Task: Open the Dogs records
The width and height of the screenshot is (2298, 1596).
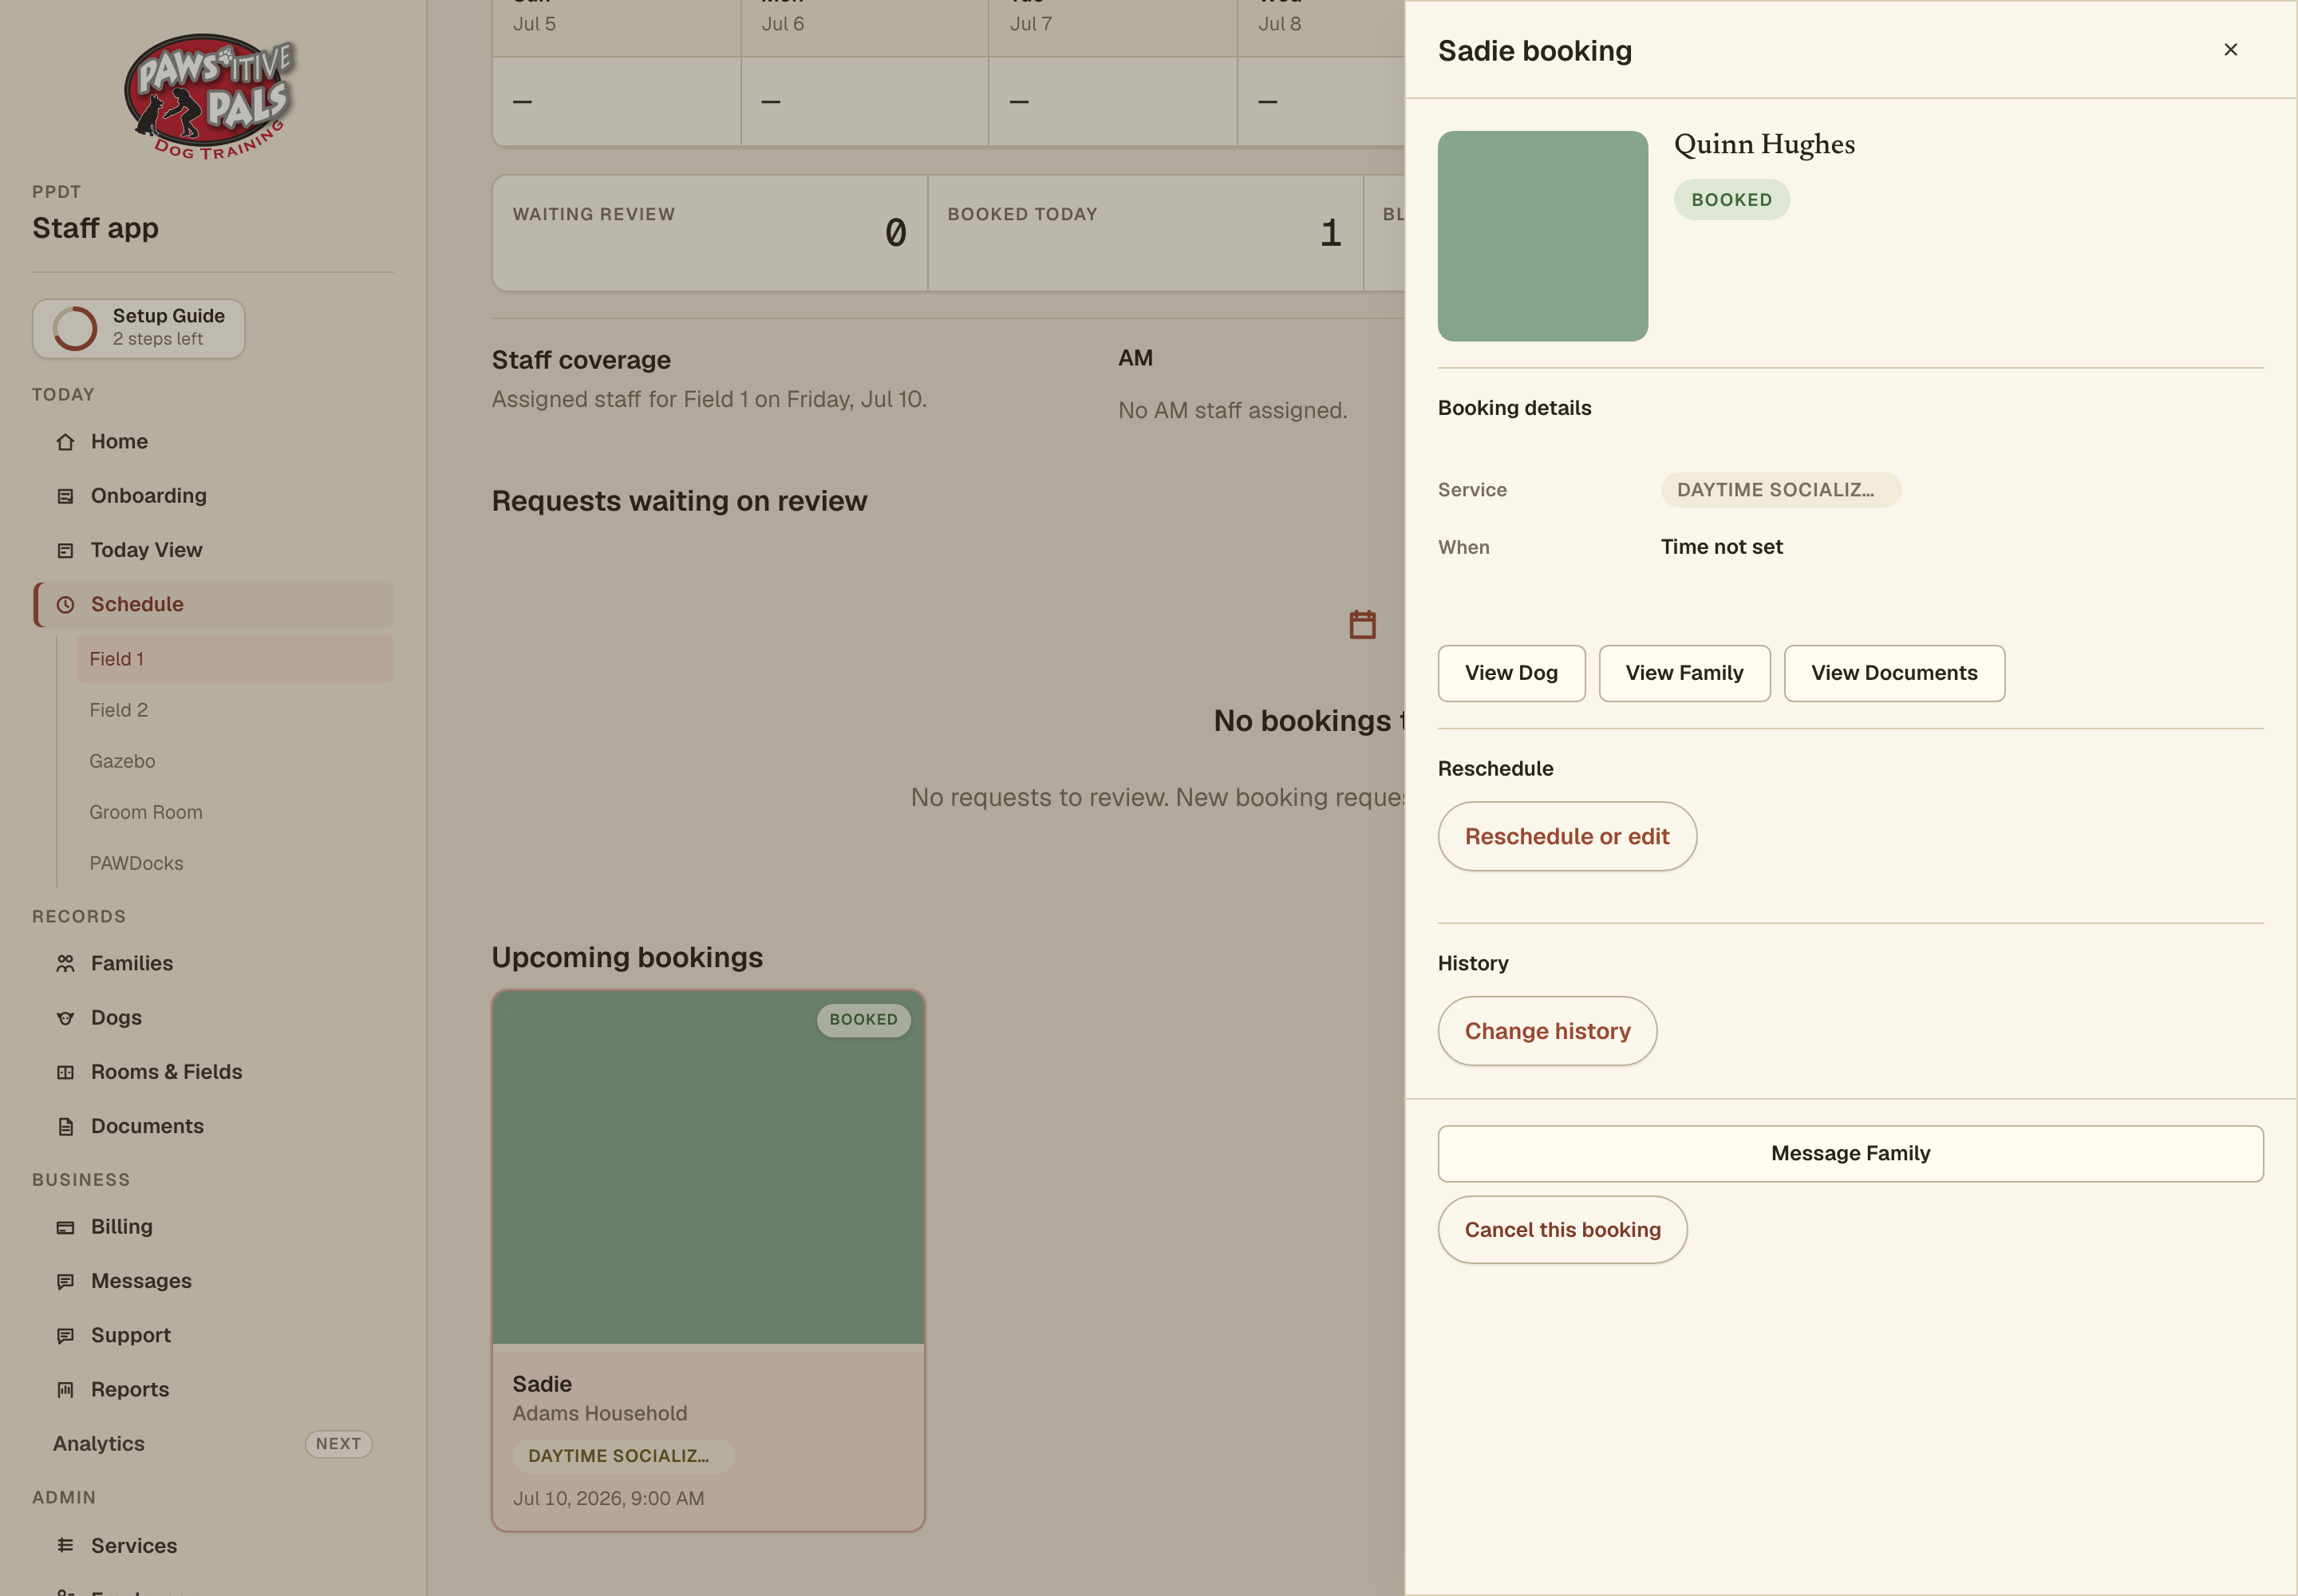Action: pos(213,1018)
